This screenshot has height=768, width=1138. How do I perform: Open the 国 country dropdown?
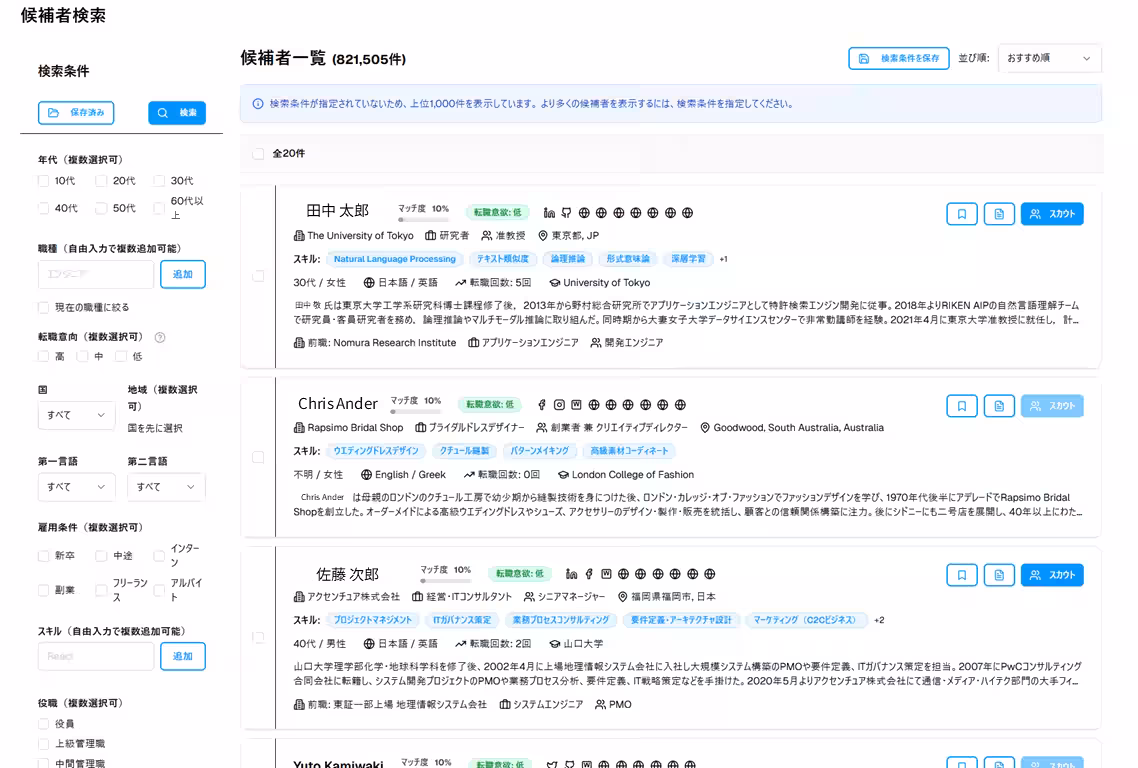76,415
